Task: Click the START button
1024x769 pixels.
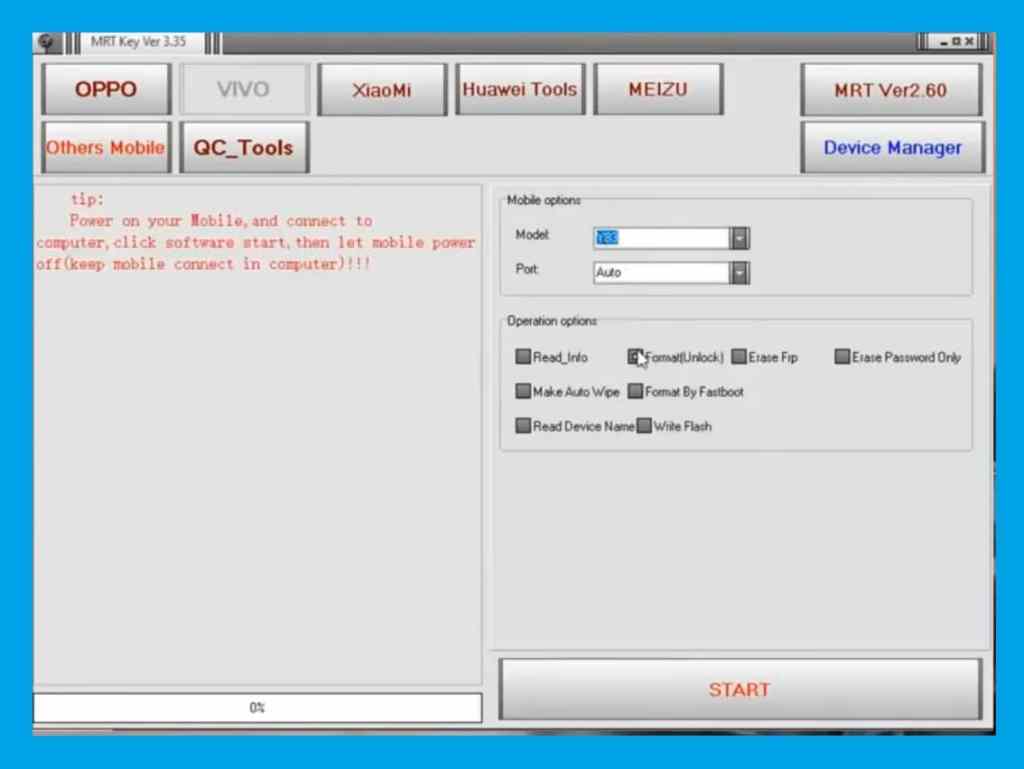Action: click(740, 689)
